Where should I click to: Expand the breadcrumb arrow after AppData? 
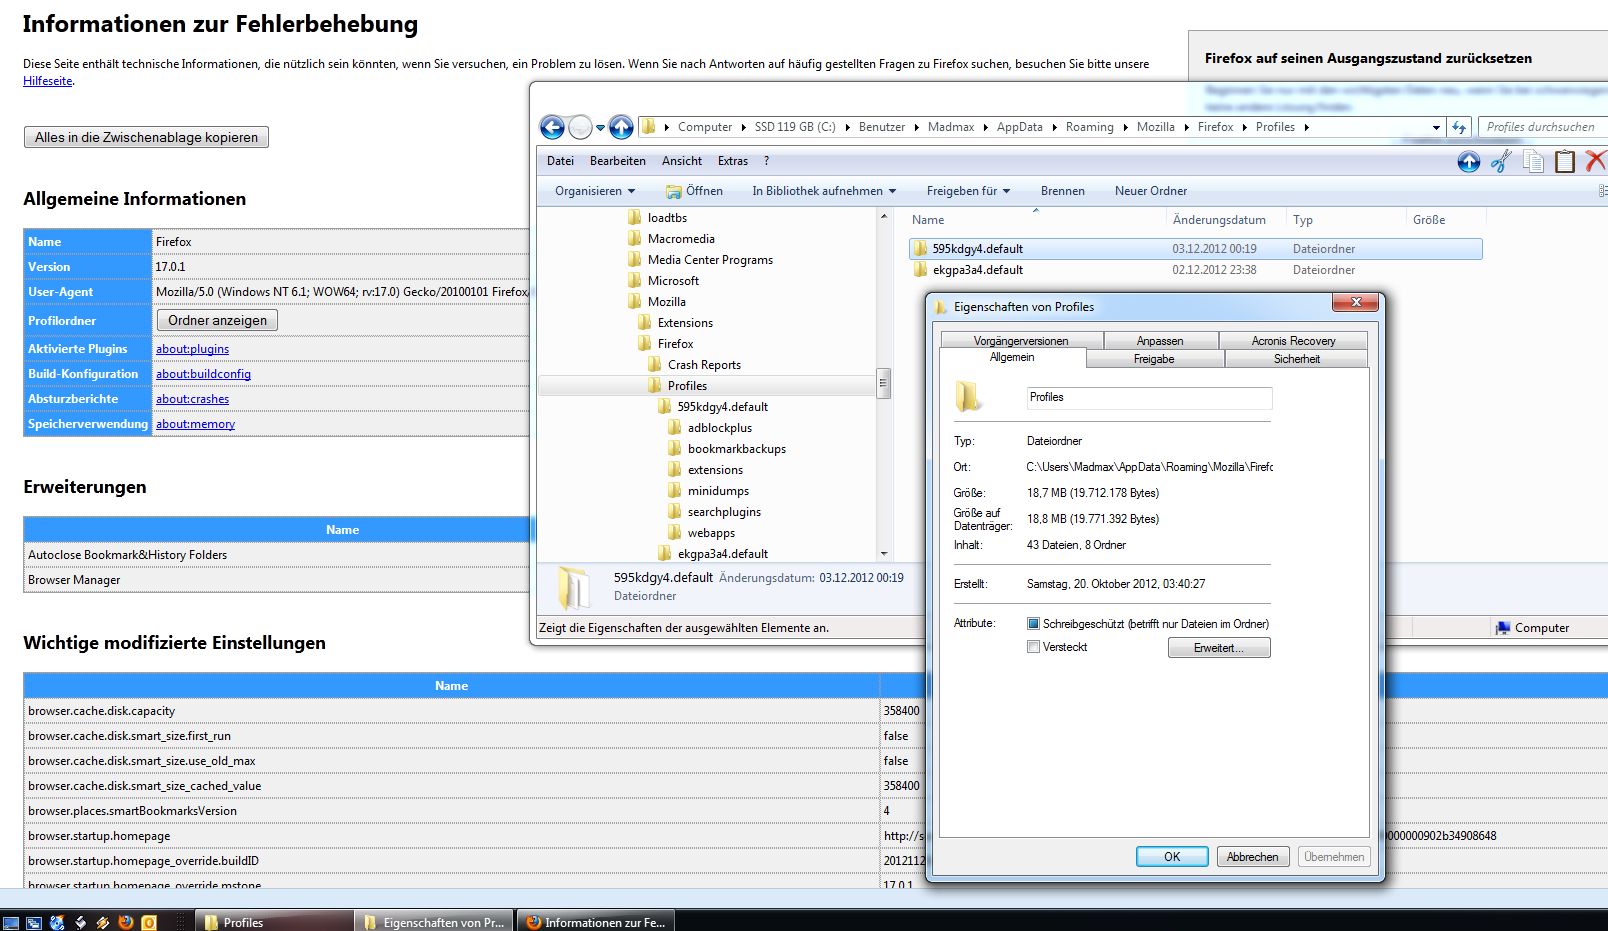[1054, 127]
